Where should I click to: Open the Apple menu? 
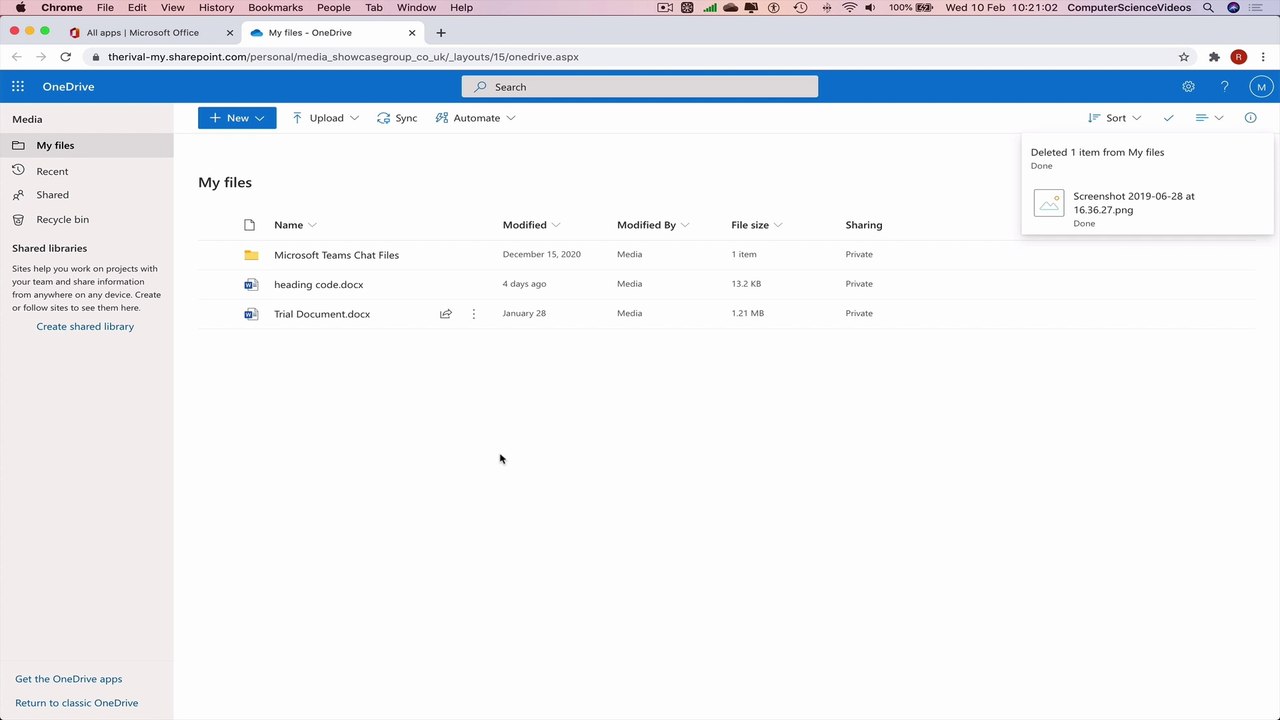[x=20, y=8]
